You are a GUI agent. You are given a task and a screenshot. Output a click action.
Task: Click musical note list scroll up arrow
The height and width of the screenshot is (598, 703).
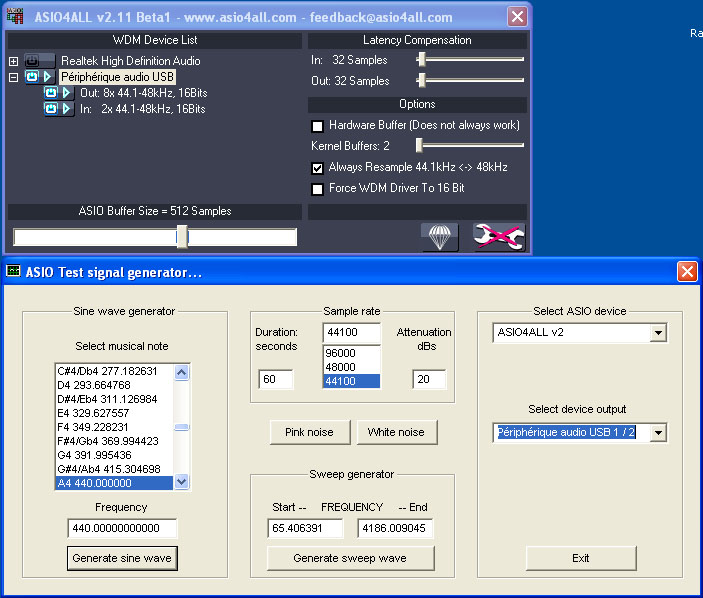pyautogui.click(x=182, y=372)
